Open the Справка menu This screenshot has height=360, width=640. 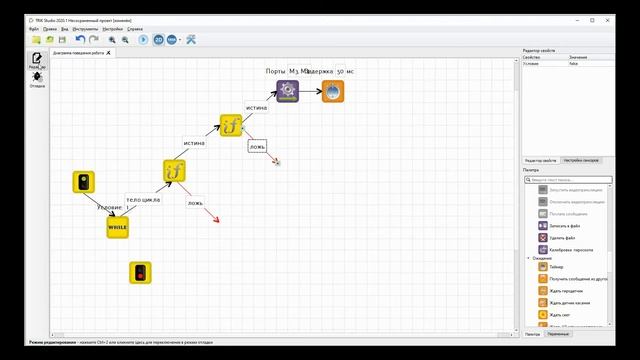point(135,29)
